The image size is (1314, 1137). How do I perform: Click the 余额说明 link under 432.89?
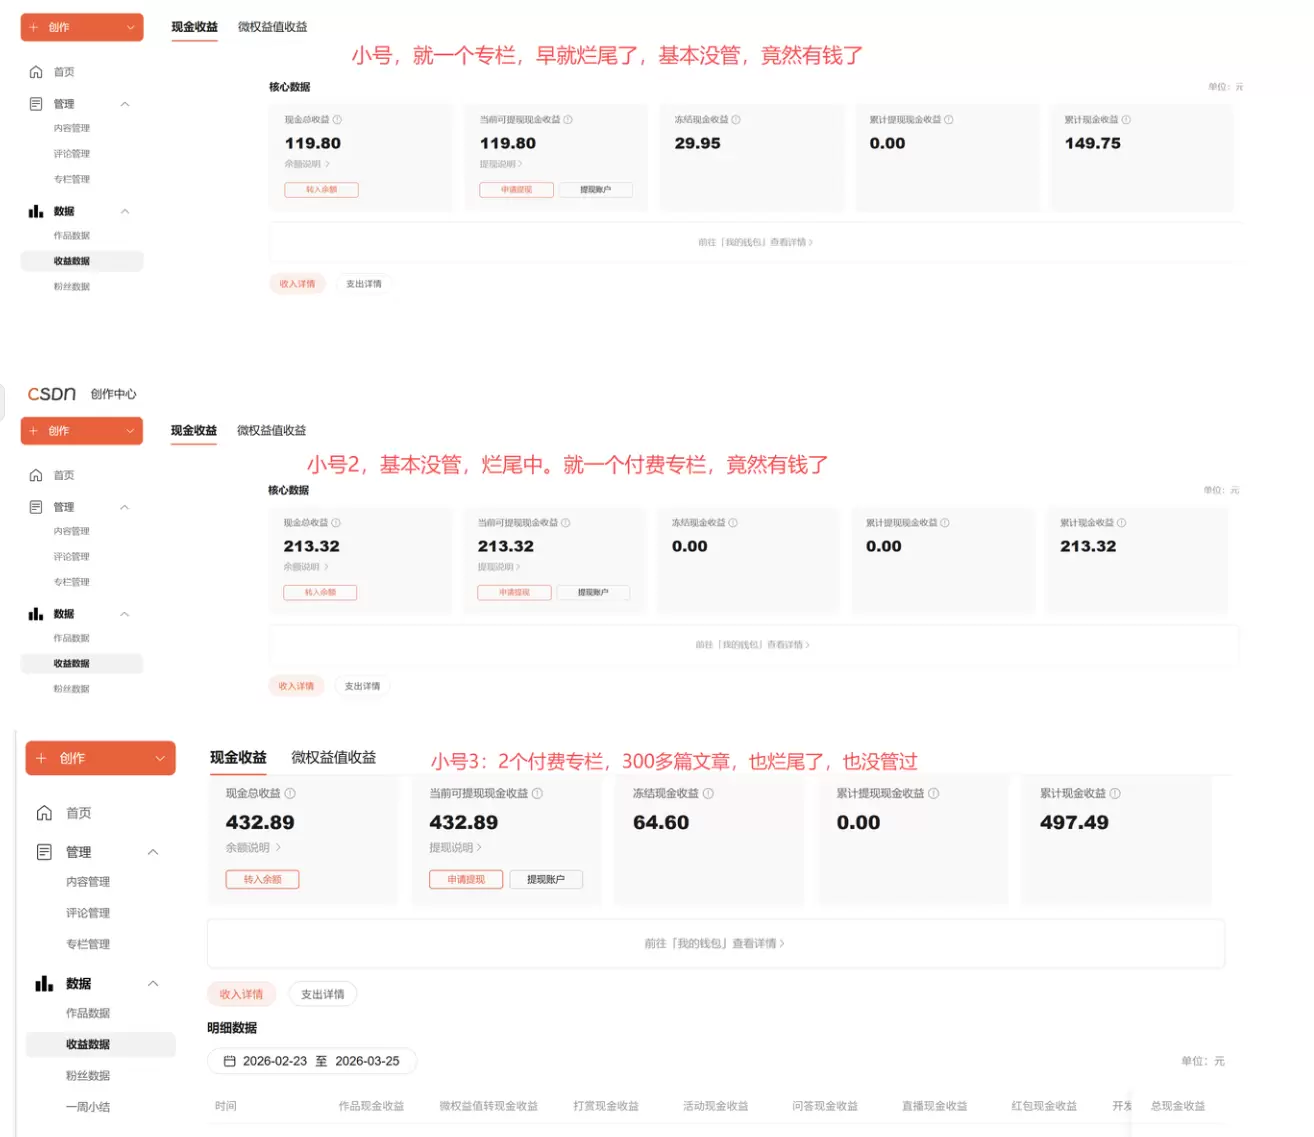(252, 848)
